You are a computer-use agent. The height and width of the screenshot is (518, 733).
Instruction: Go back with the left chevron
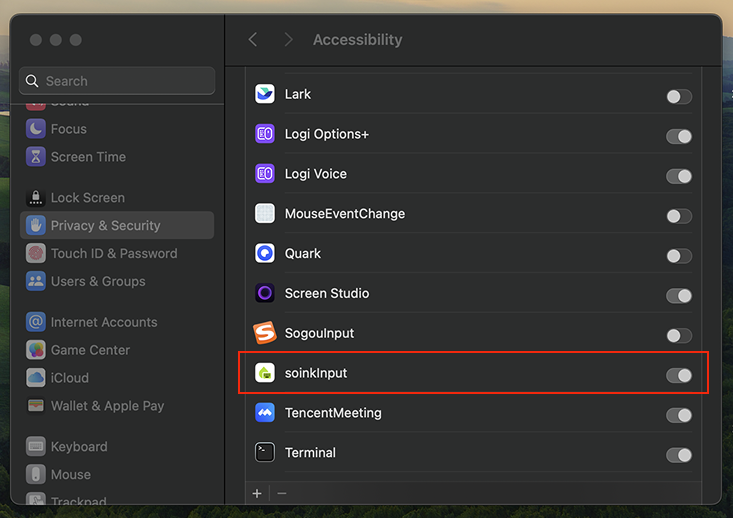click(x=253, y=40)
